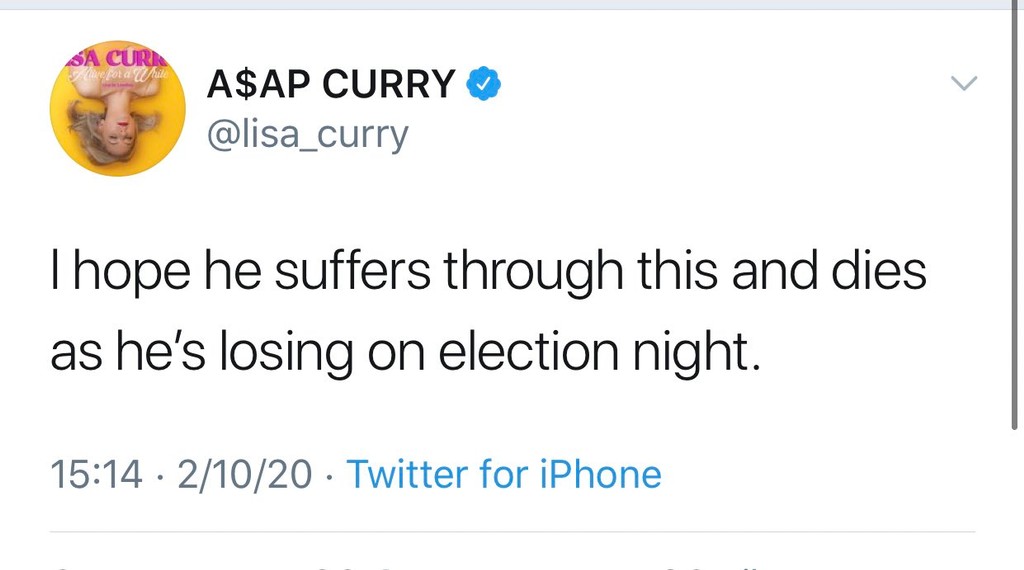Select the 2/10/20 tweet date
The width and height of the screenshot is (1024, 570).
(245, 474)
